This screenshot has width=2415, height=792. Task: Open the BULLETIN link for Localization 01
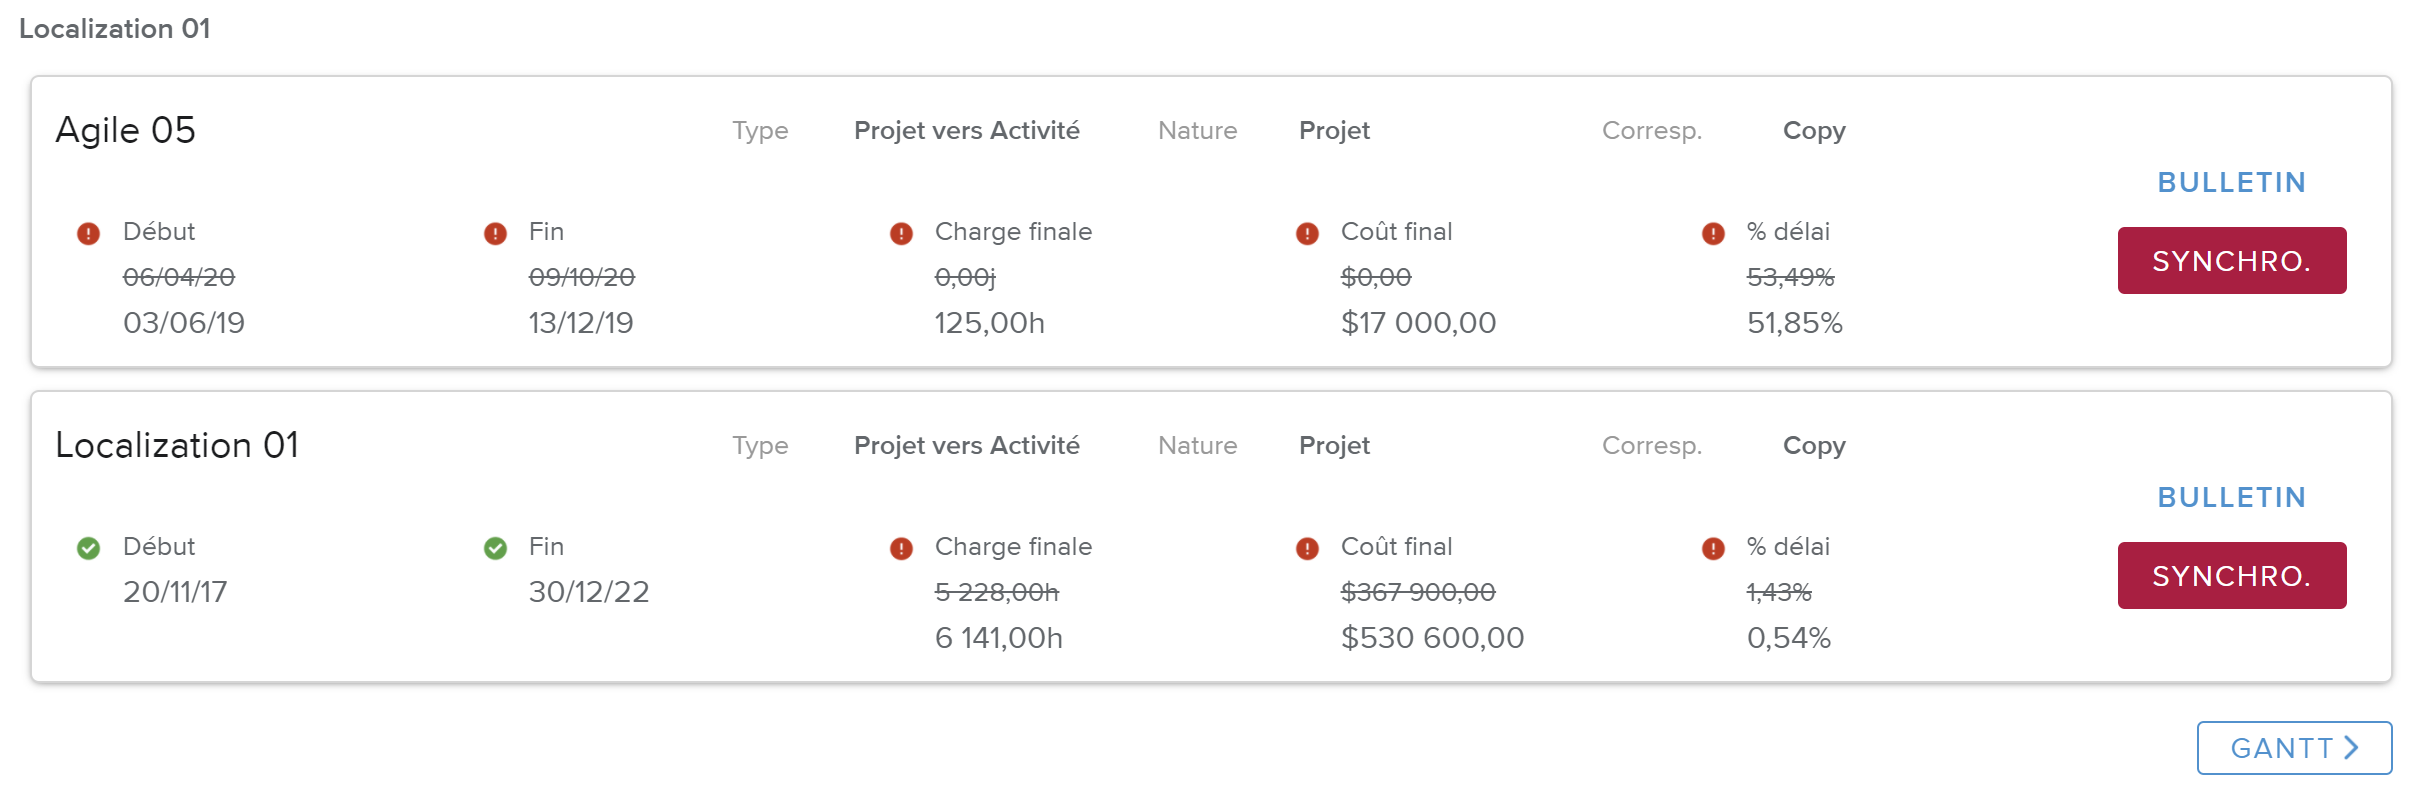[x=2231, y=497]
